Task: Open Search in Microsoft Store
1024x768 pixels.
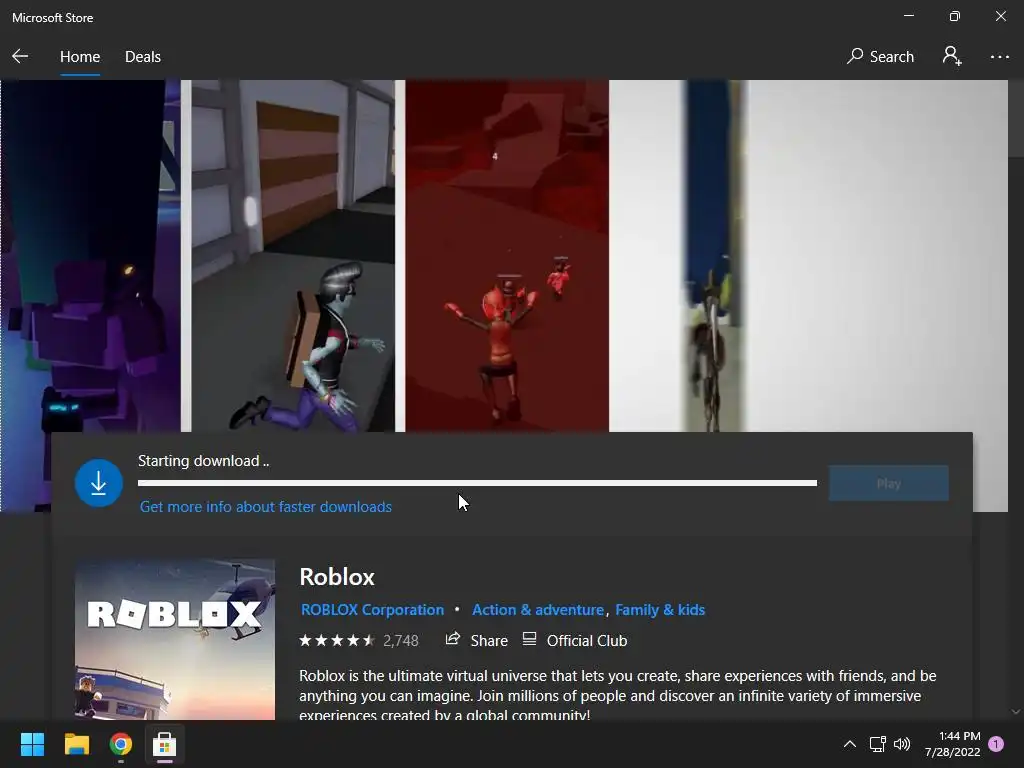Action: coord(880,57)
